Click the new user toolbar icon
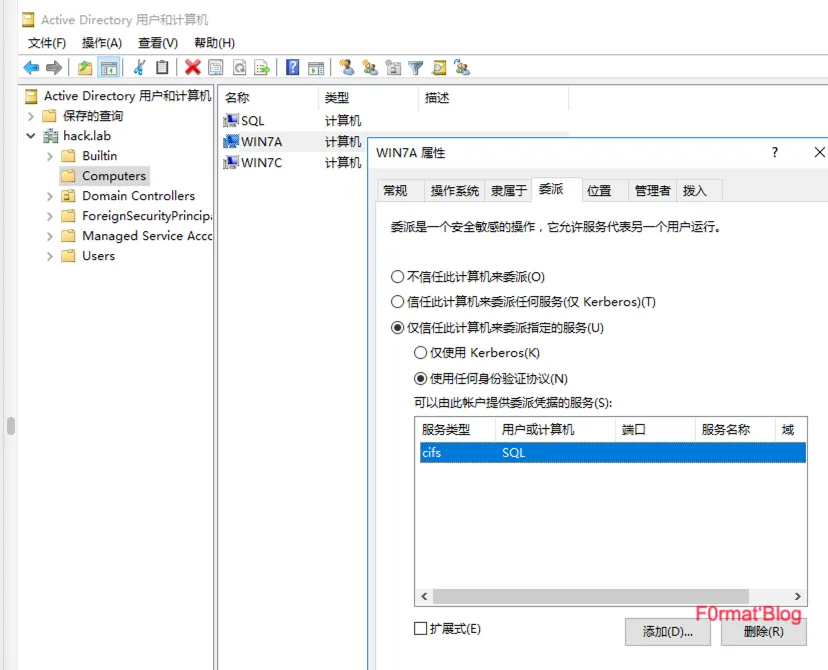Image resolution: width=828 pixels, height=670 pixels. [346, 68]
